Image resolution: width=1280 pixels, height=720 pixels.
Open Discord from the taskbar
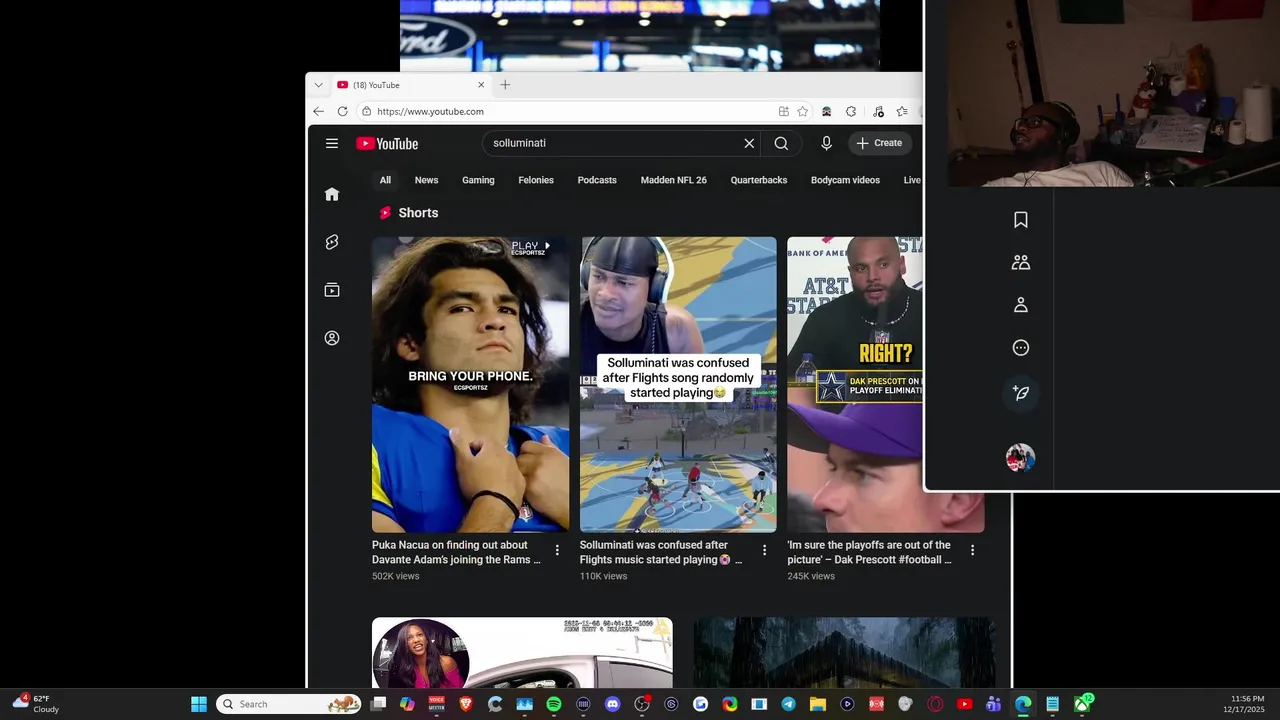click(613, 704)
